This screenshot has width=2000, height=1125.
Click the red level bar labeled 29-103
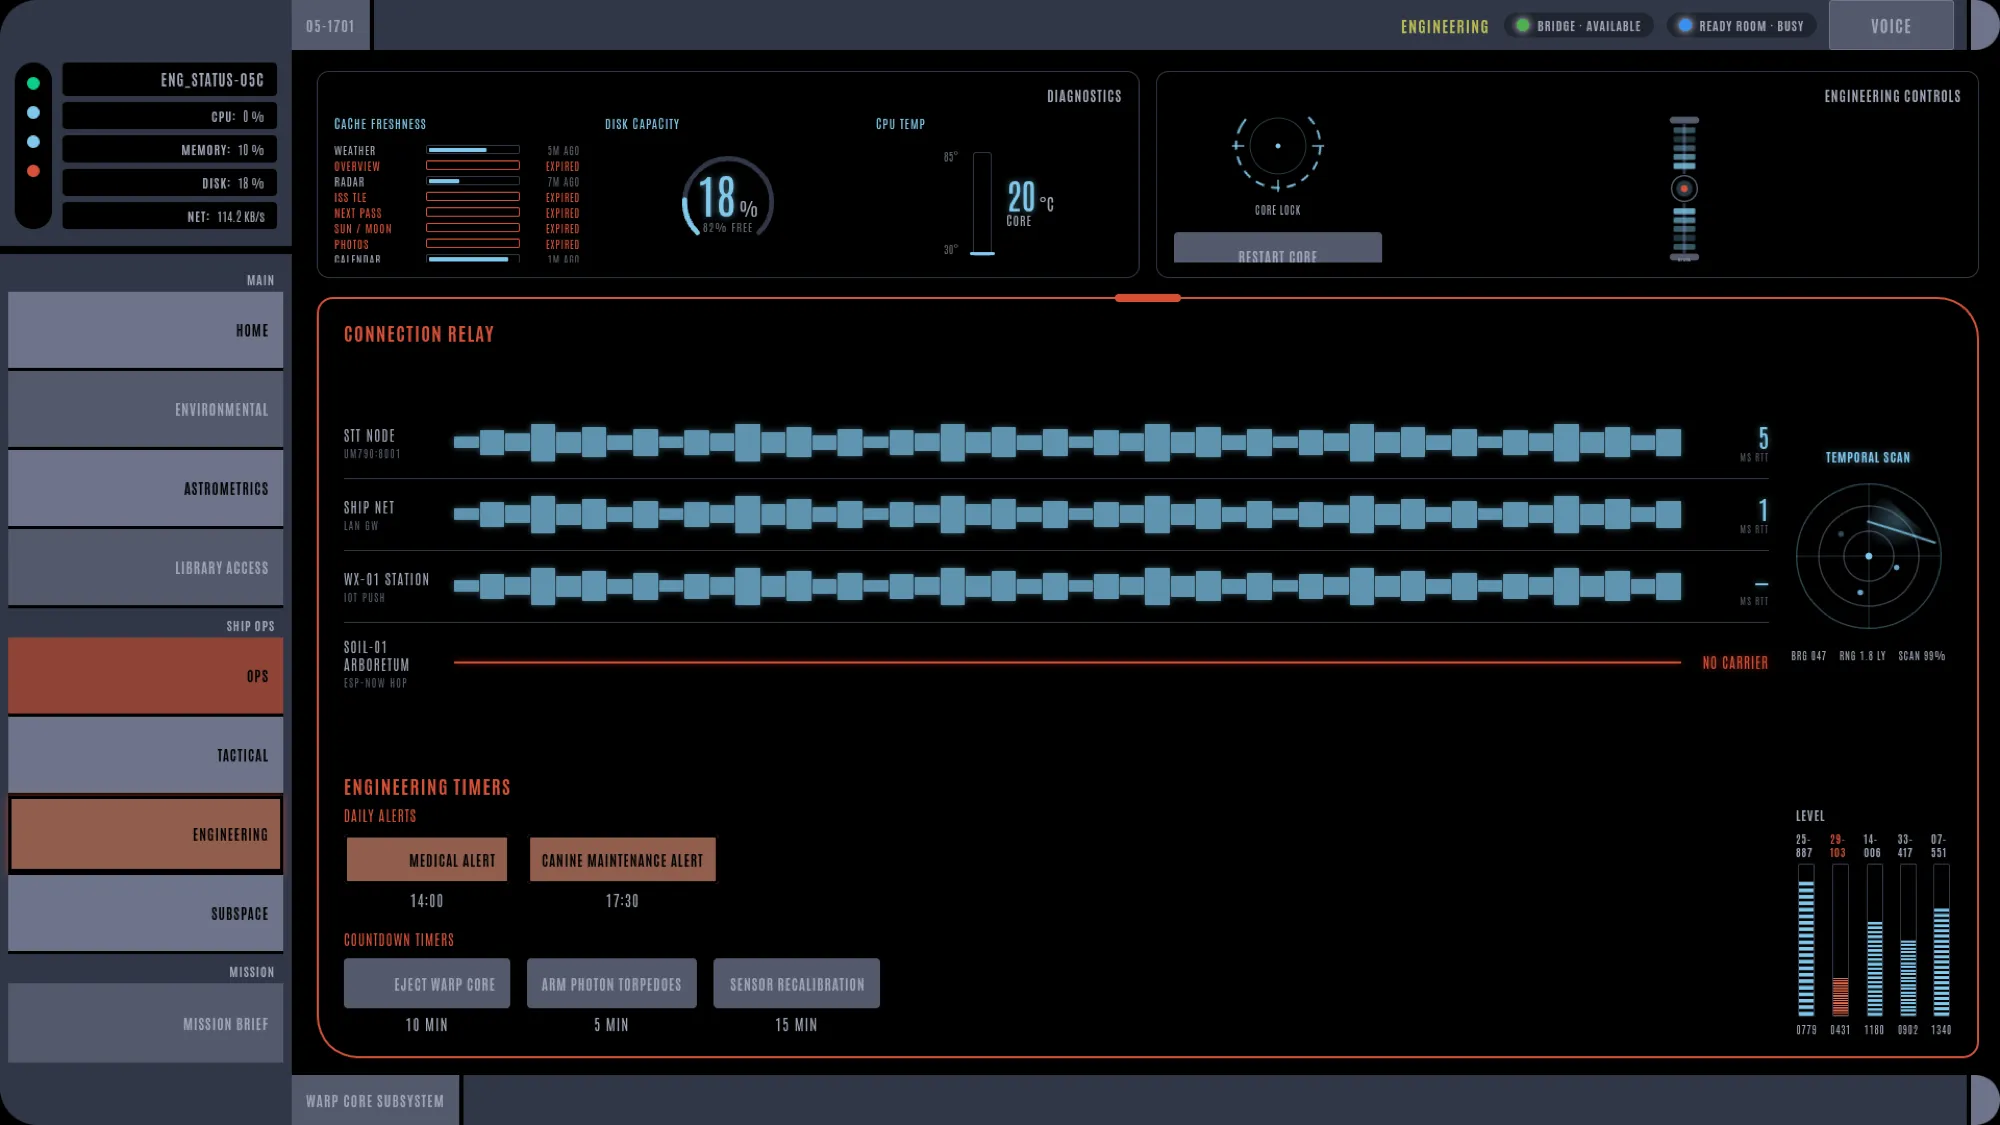pos(1840,941)
